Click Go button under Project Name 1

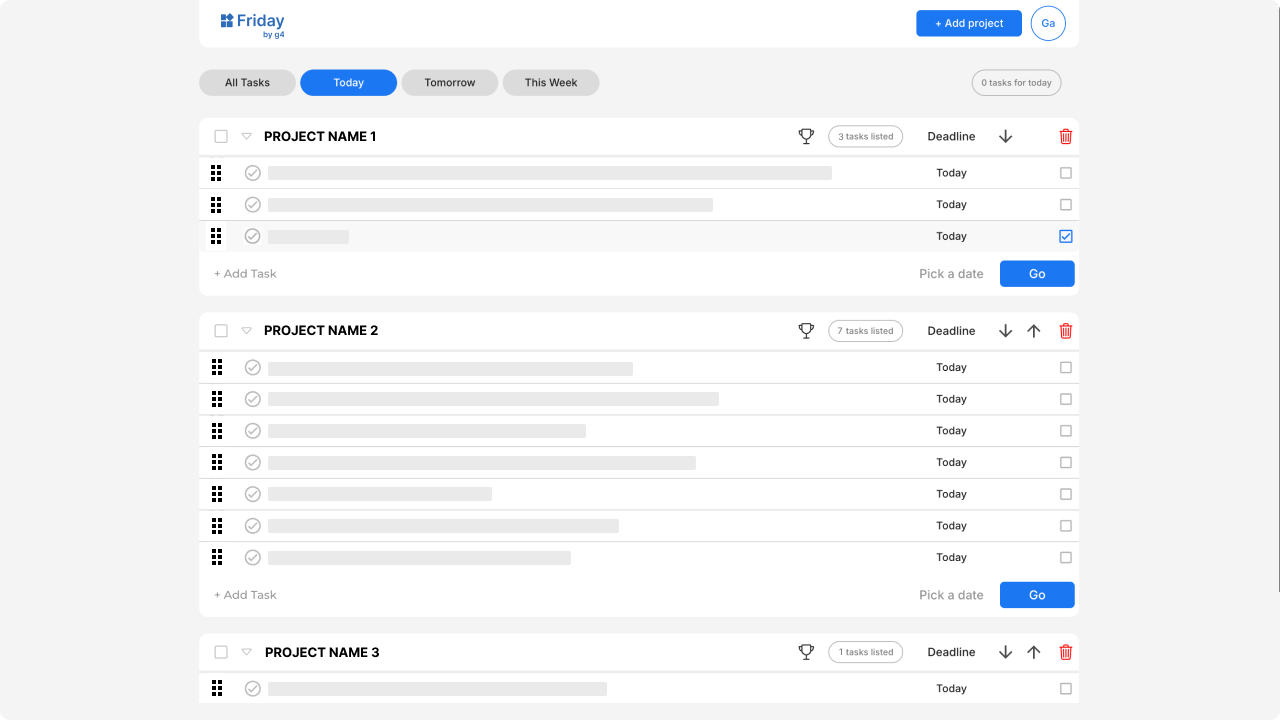(x=1037, y=274)
